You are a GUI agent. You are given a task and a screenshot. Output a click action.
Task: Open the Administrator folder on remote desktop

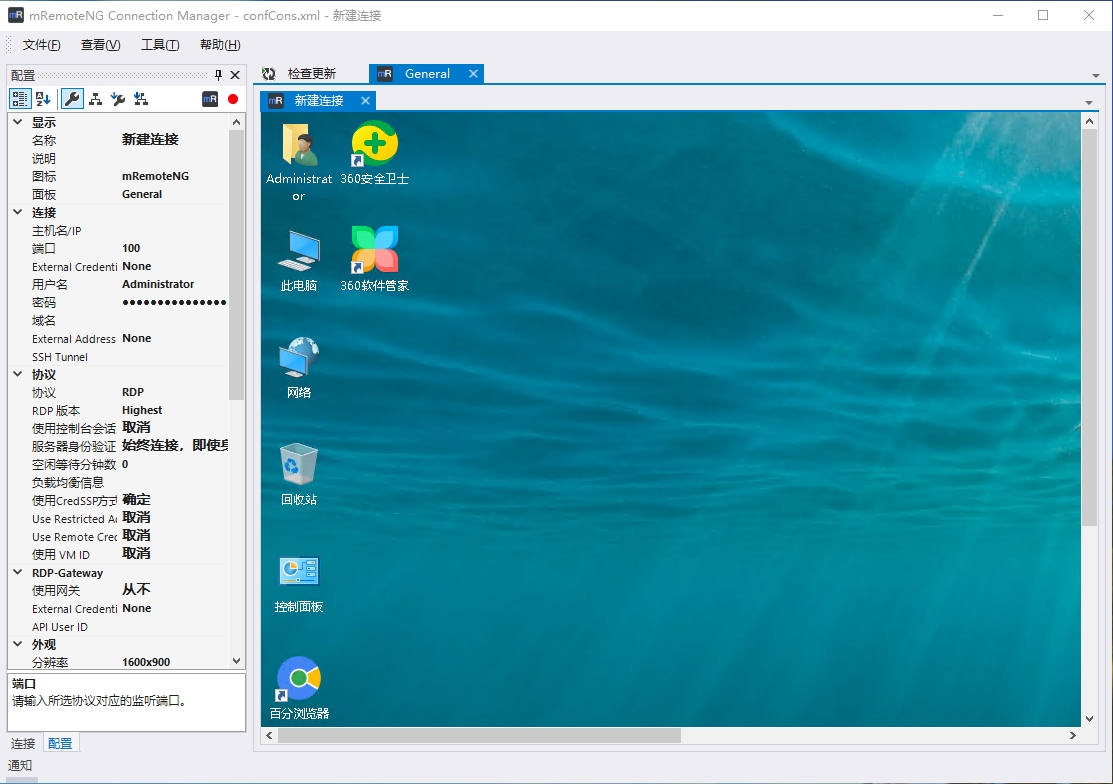[x=299, y=162]
